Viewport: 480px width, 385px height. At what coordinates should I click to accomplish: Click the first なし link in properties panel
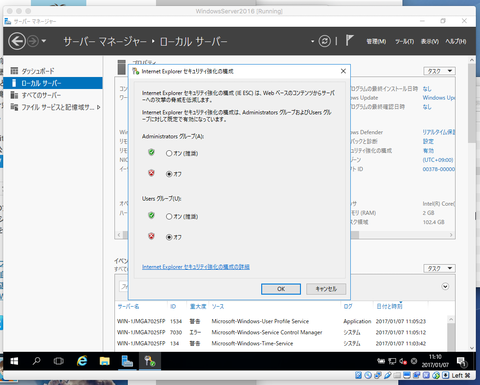click(427, 89)
